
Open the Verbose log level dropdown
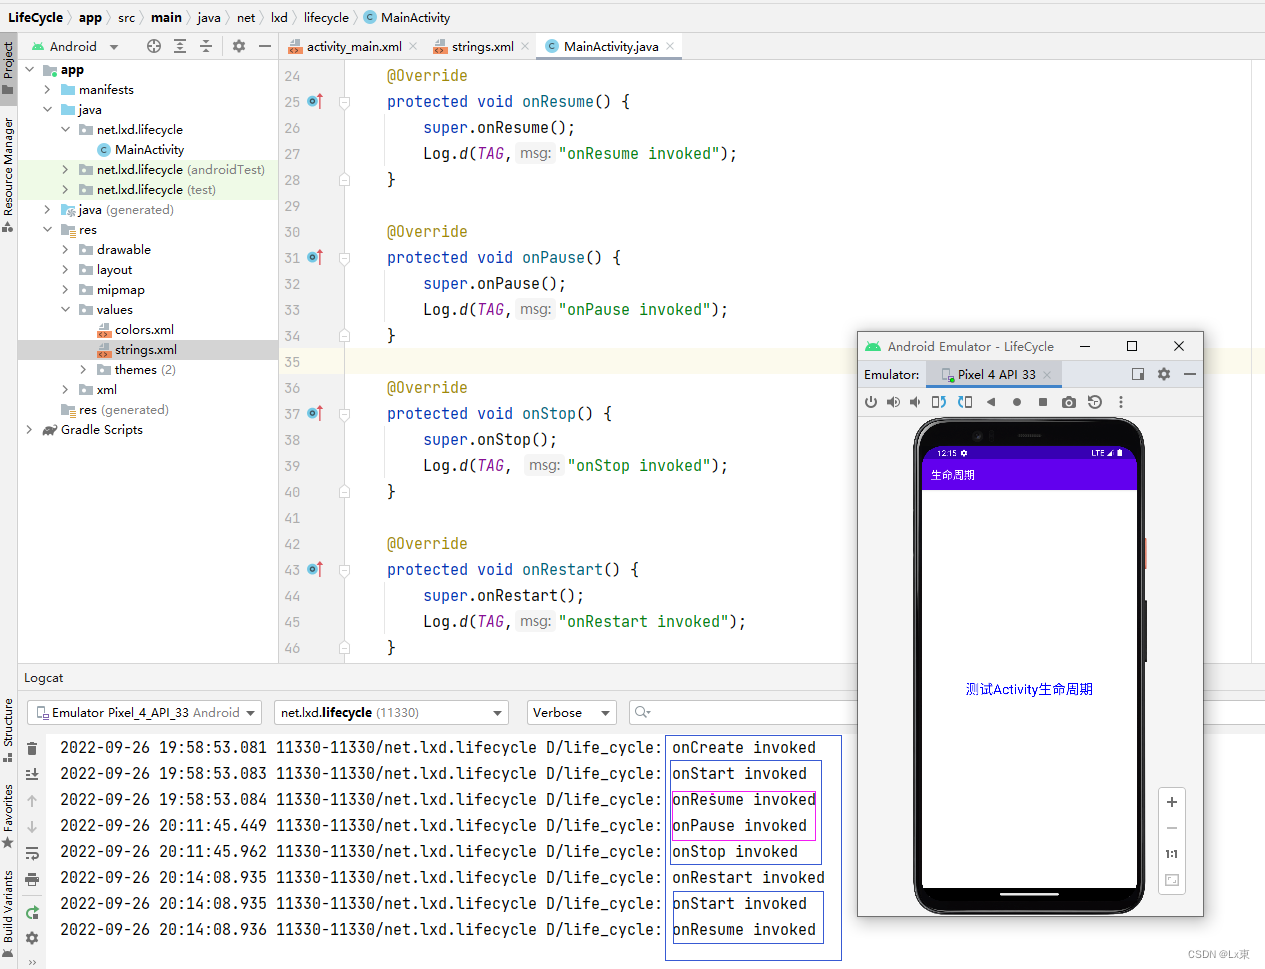pyautogui.click(x=571, y=712)
